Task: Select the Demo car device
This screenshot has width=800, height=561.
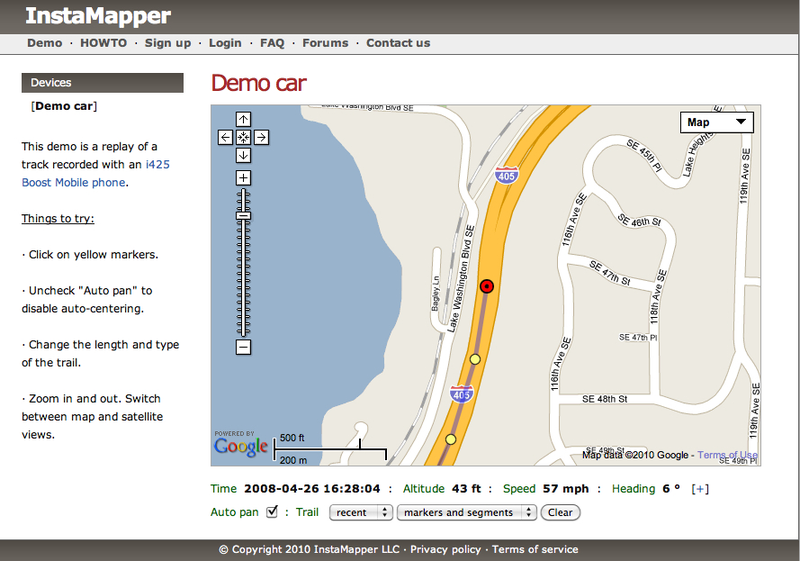Action: [64, 106]
